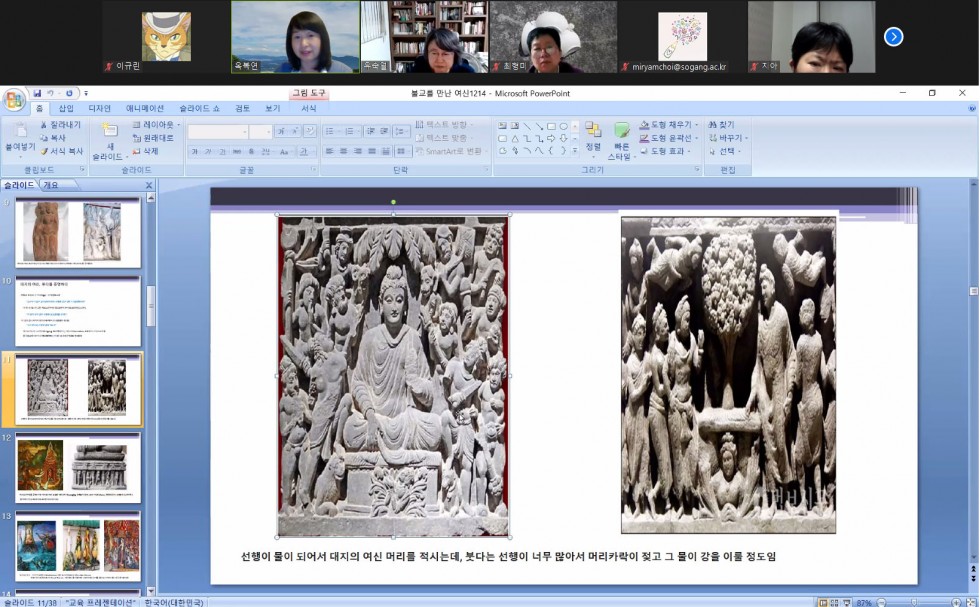Toggle strikethrough formatting

(x=236, y=151)
